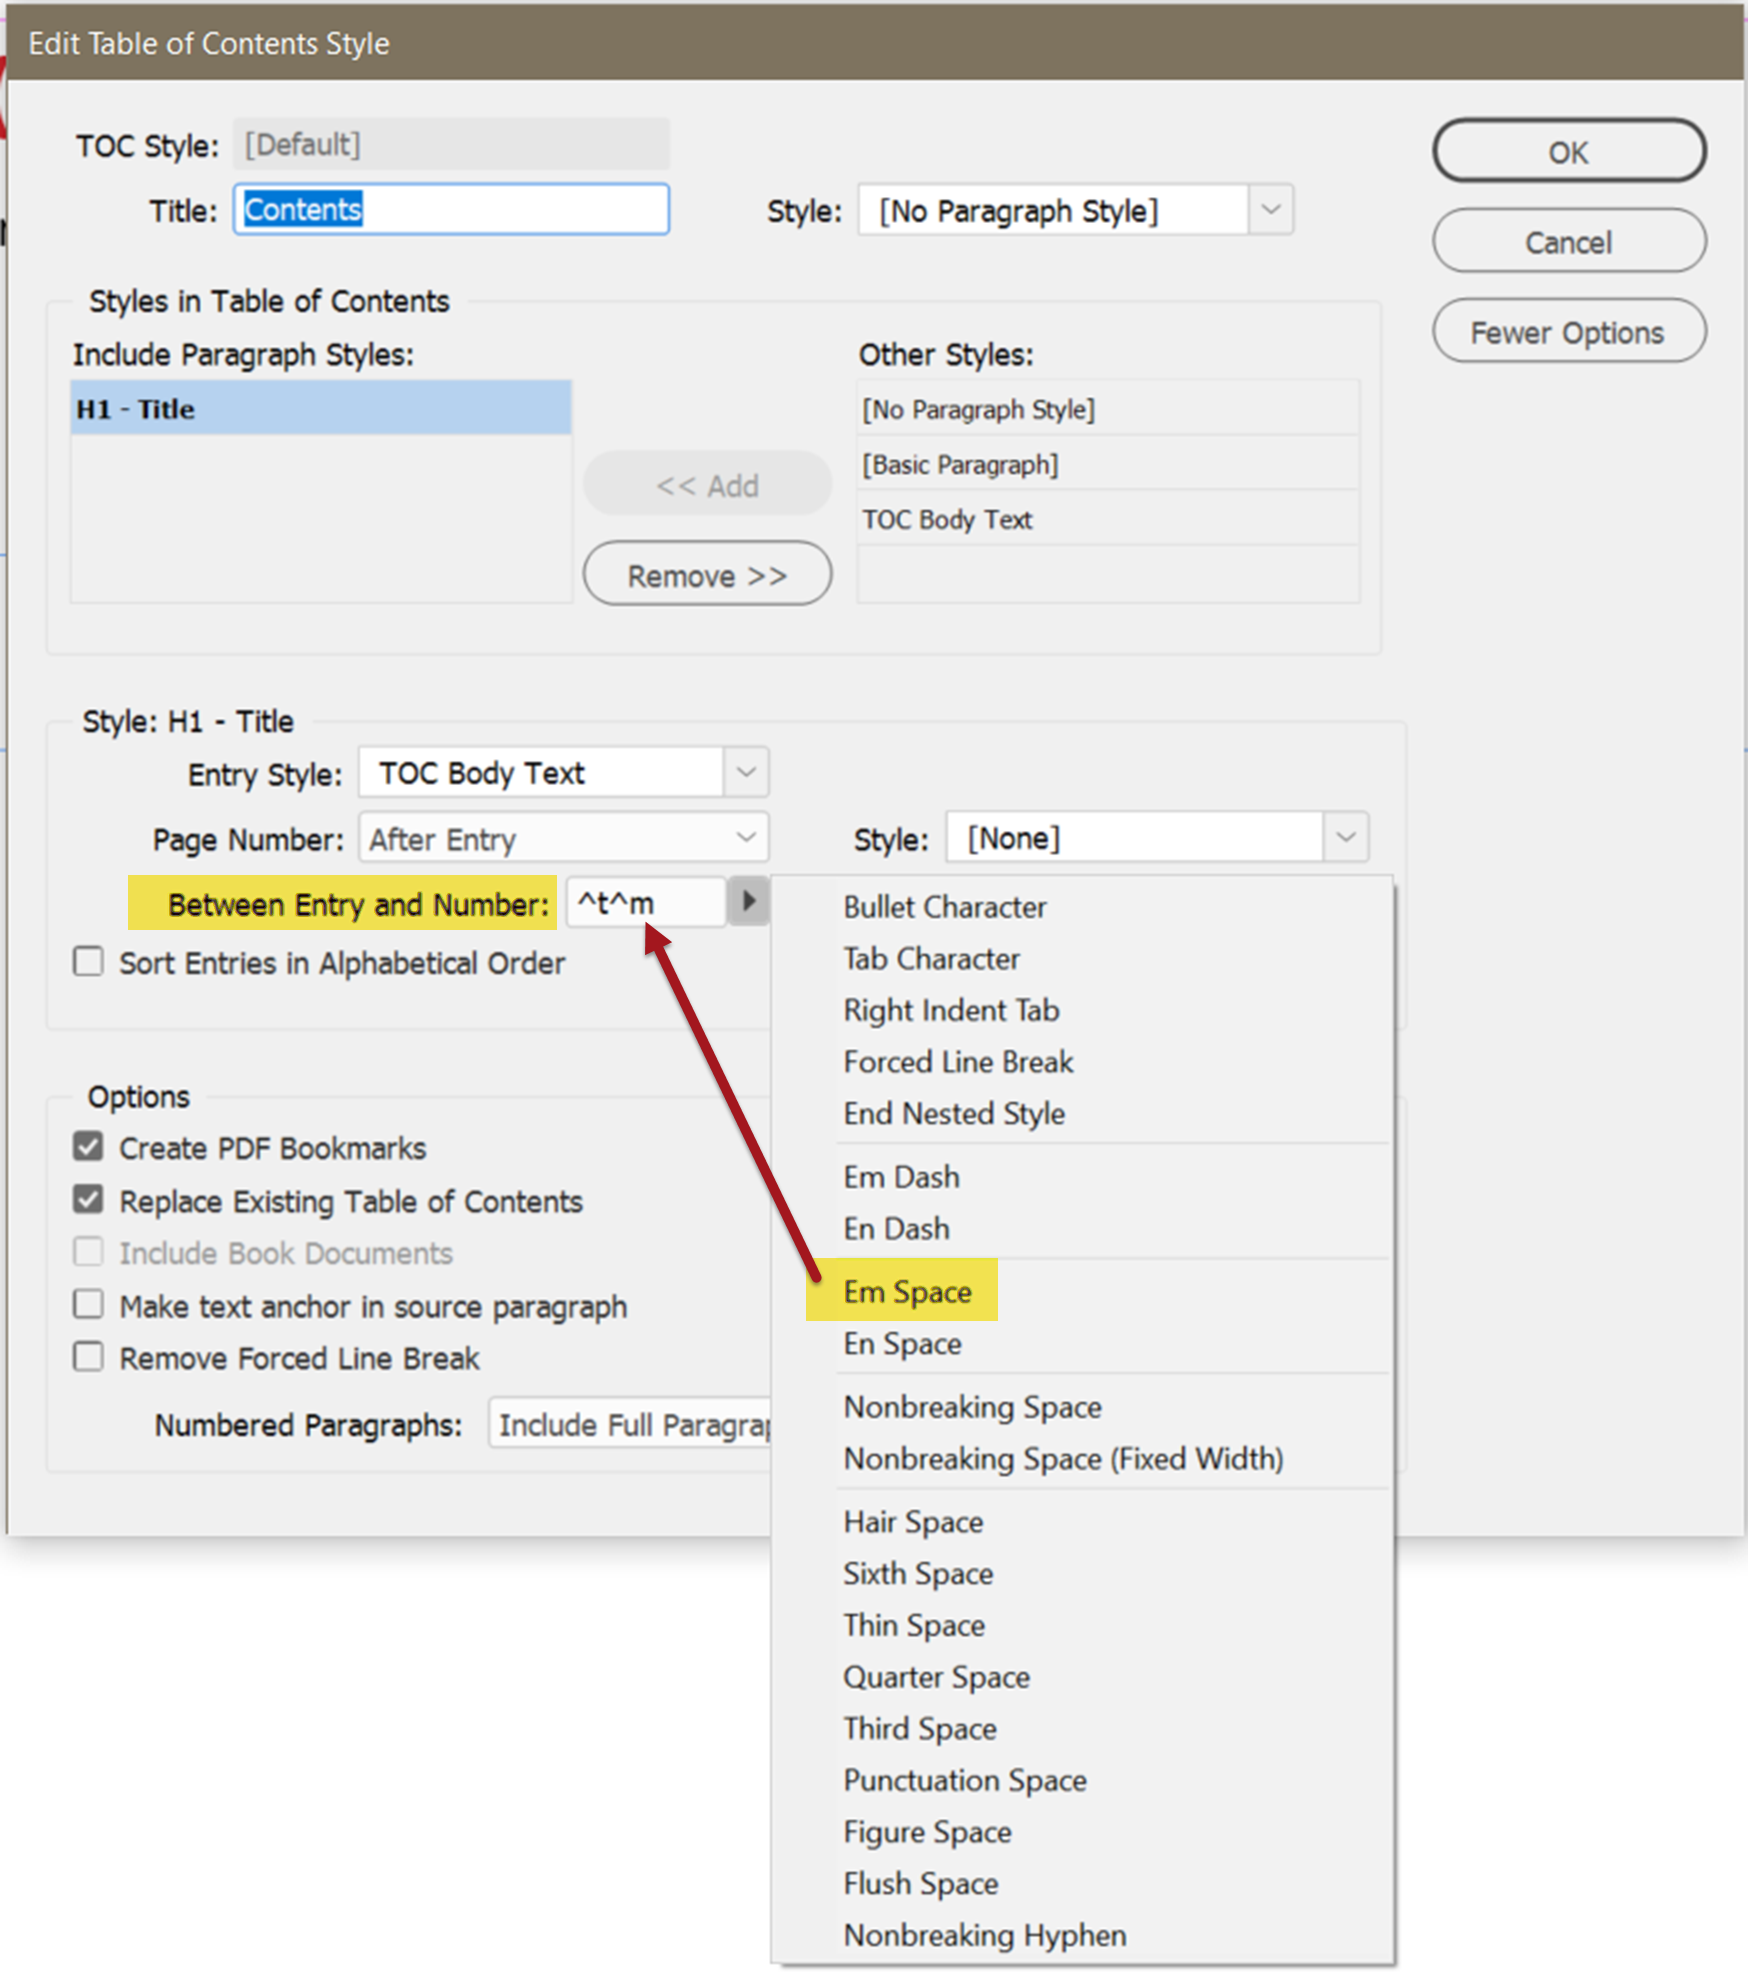
Task: Toggle Sort Entries in Alphabetical Order
Action: pos(89,962)
